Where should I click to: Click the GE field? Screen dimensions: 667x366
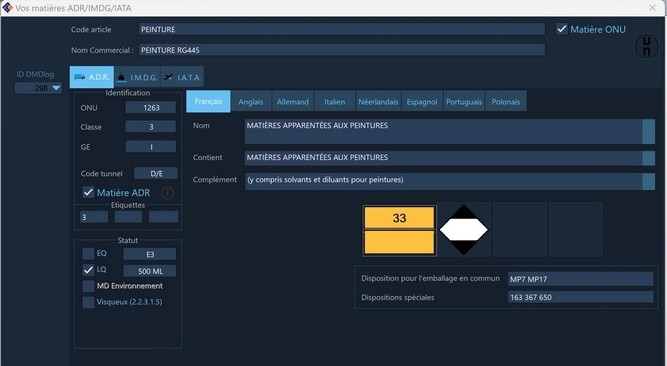[x=151, y=146]
